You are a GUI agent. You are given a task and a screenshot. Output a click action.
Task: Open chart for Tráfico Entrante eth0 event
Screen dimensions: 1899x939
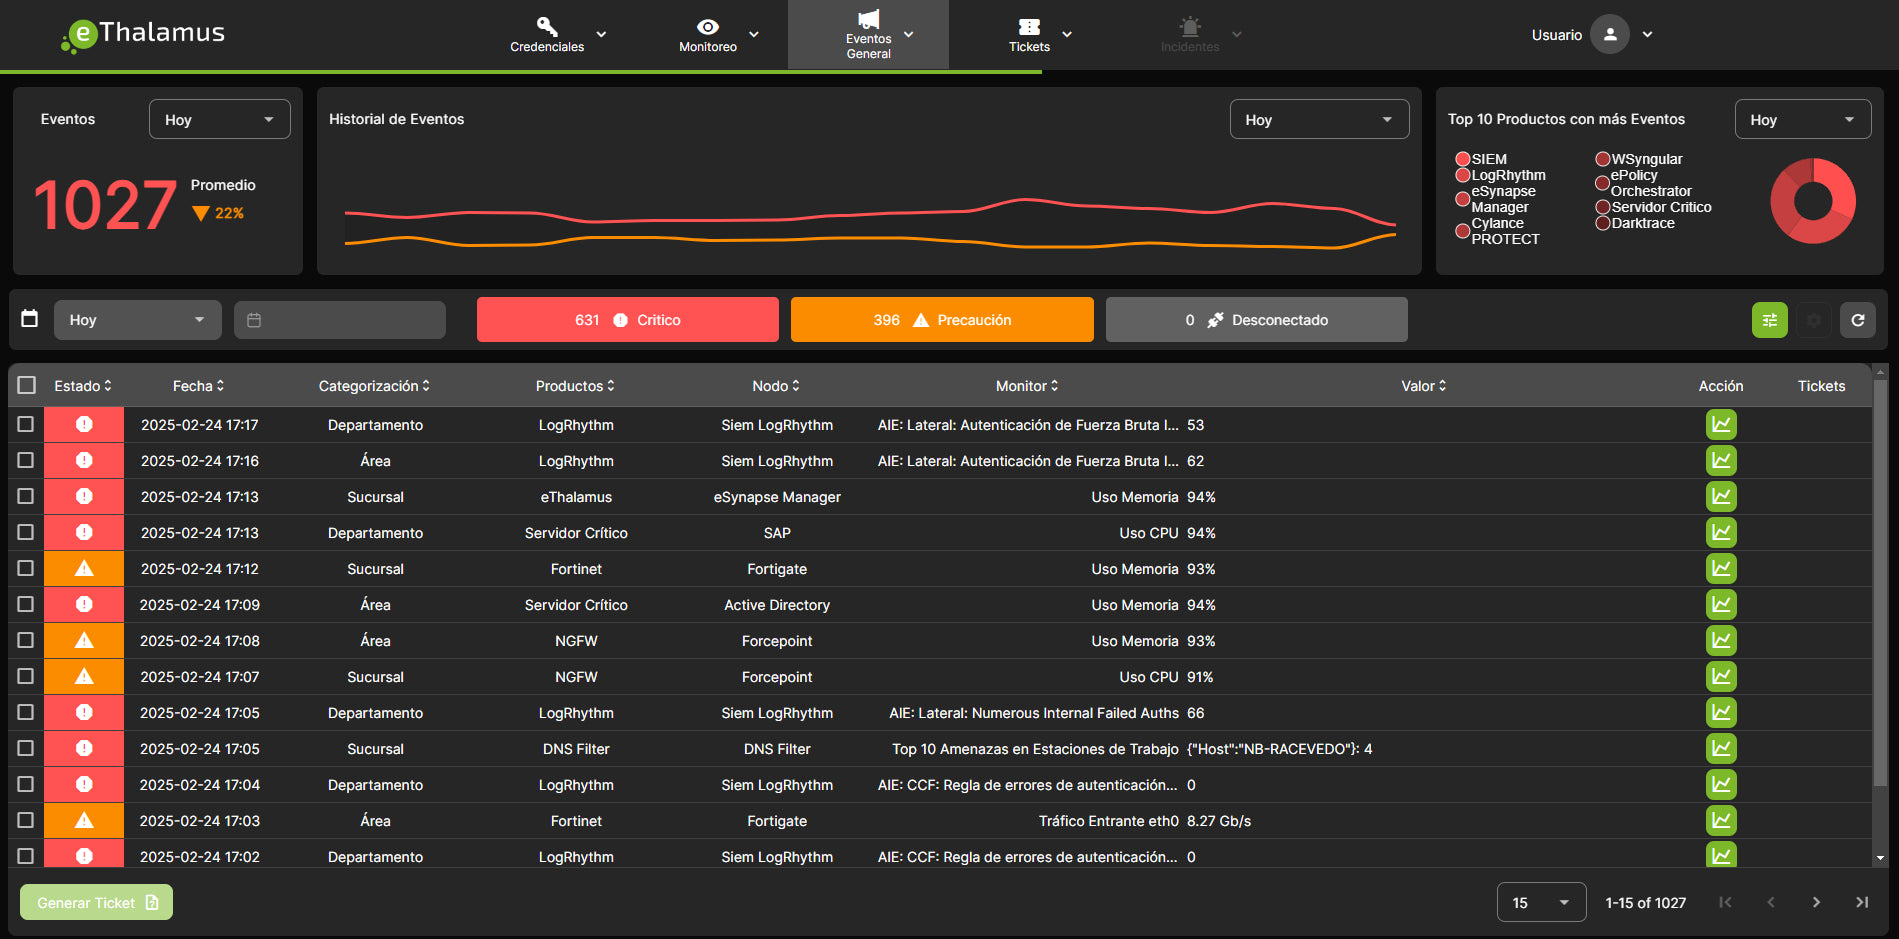tap(1721, 821)
